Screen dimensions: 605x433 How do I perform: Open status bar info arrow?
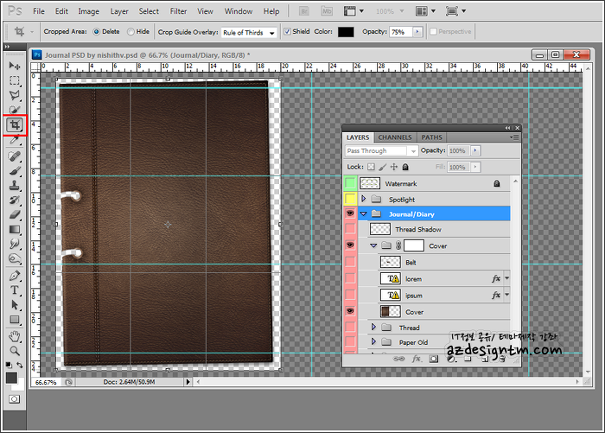(x=188, y=382)
